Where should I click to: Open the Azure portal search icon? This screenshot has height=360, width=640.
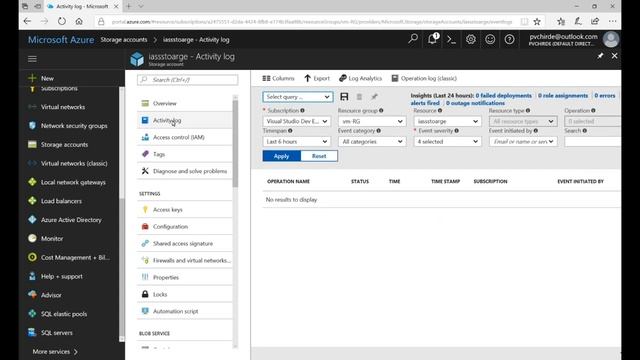click(x=413, y=39)
